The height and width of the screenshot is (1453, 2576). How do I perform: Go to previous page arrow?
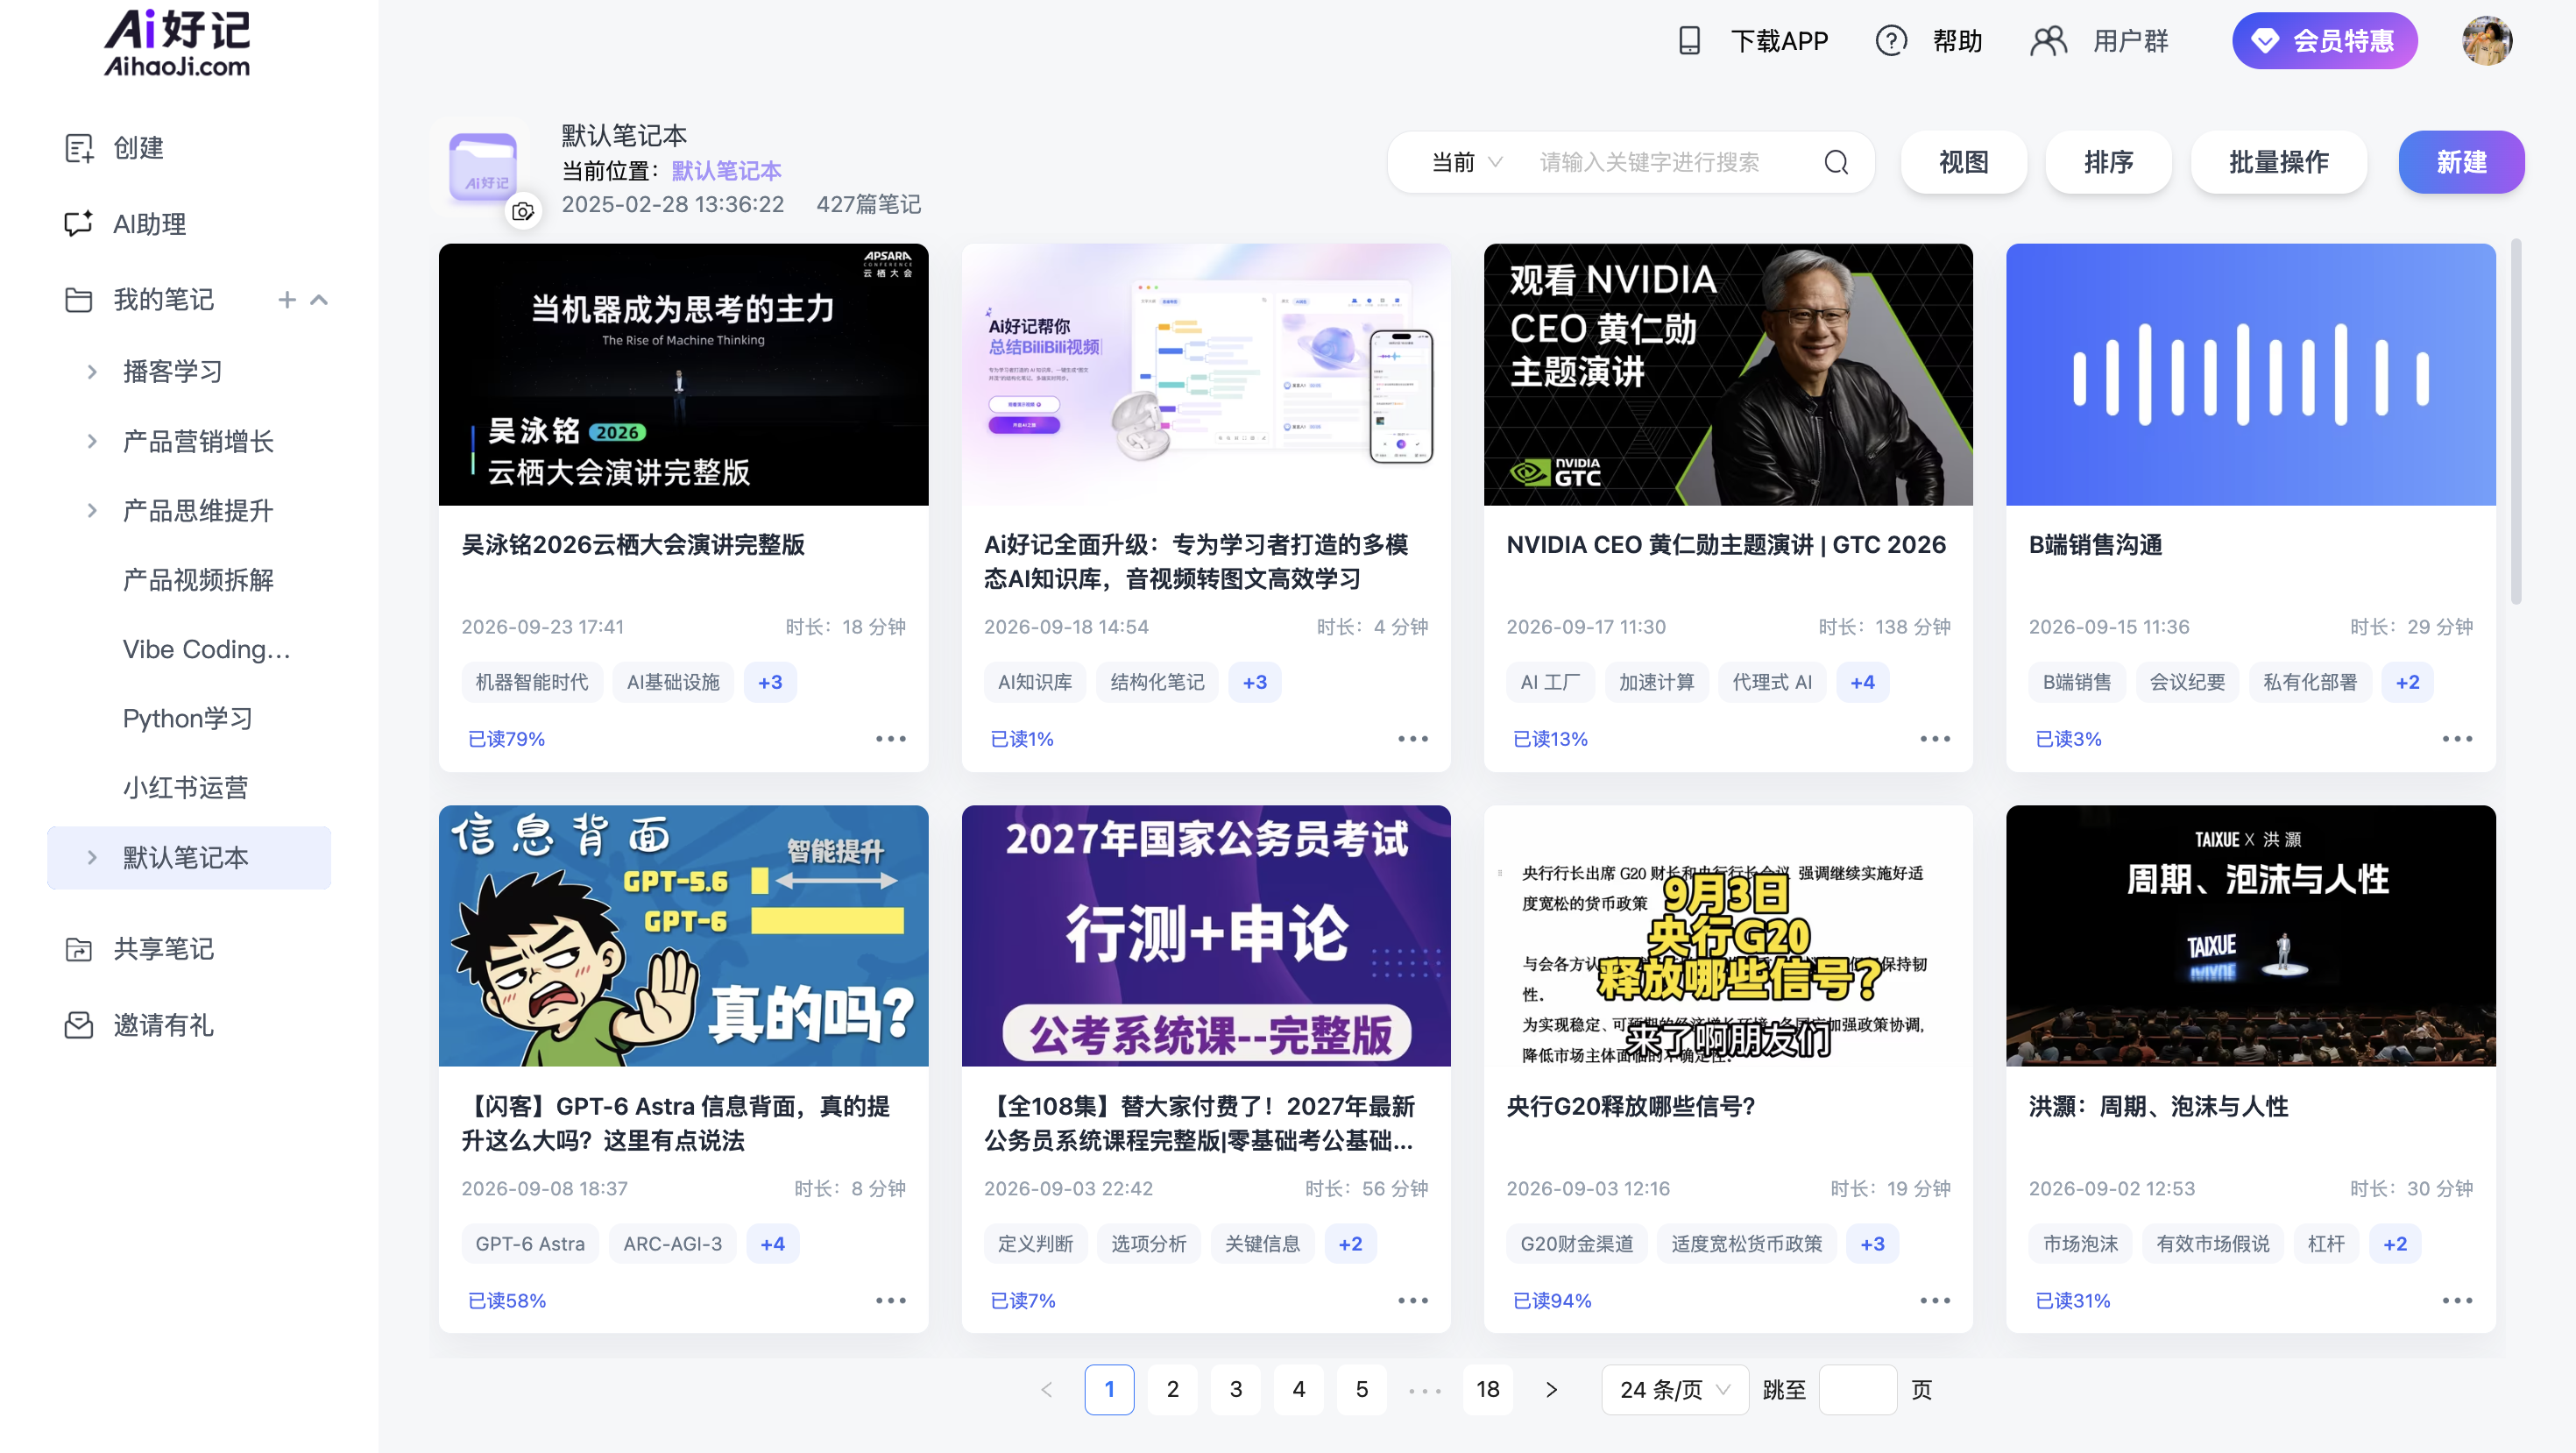tap(1046, 1389)
